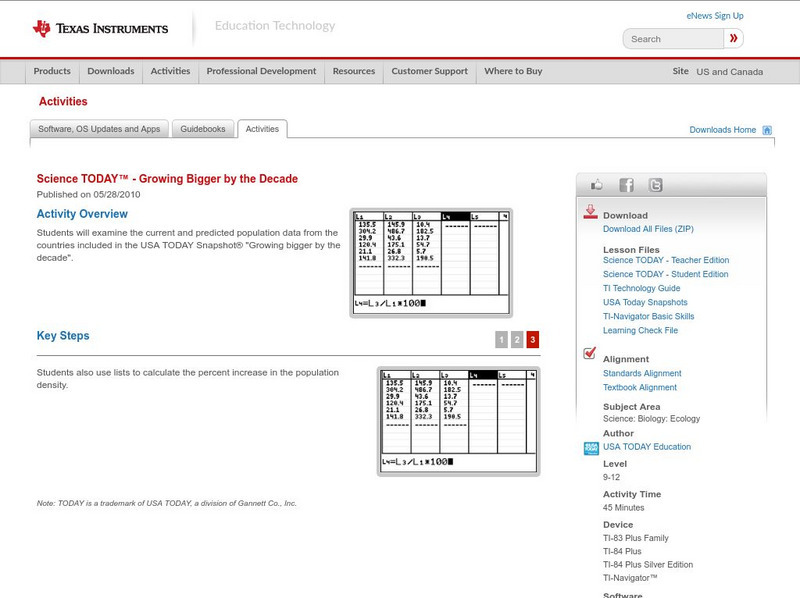
Task: Submit search with the red arrow button
Action: pyautogui.click(x=733, y=38)
